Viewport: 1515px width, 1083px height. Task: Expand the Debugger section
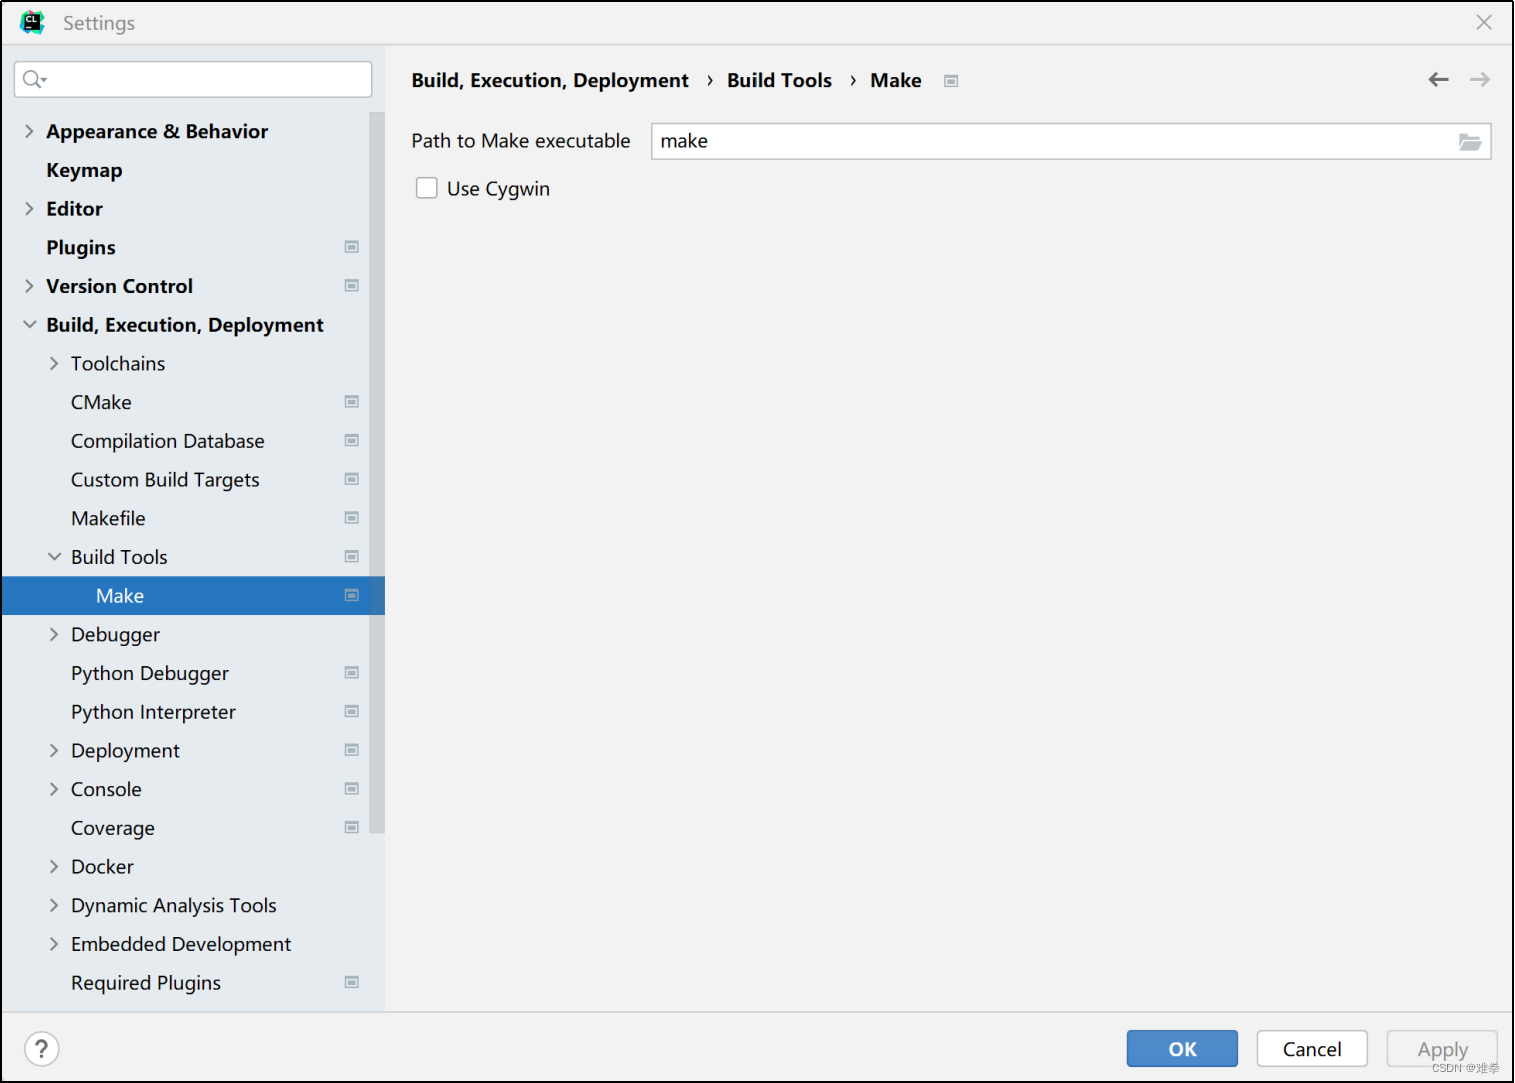54,634
